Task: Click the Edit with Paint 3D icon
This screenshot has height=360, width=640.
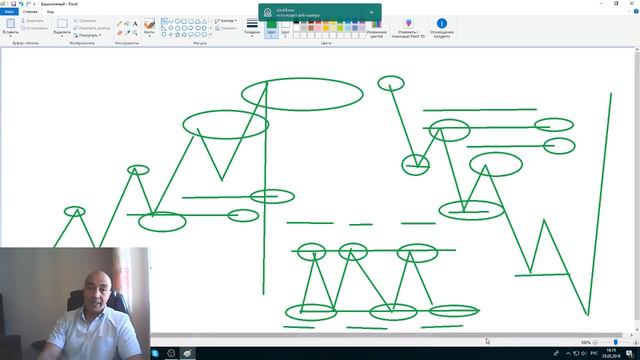Action: (x=408, y=23)
